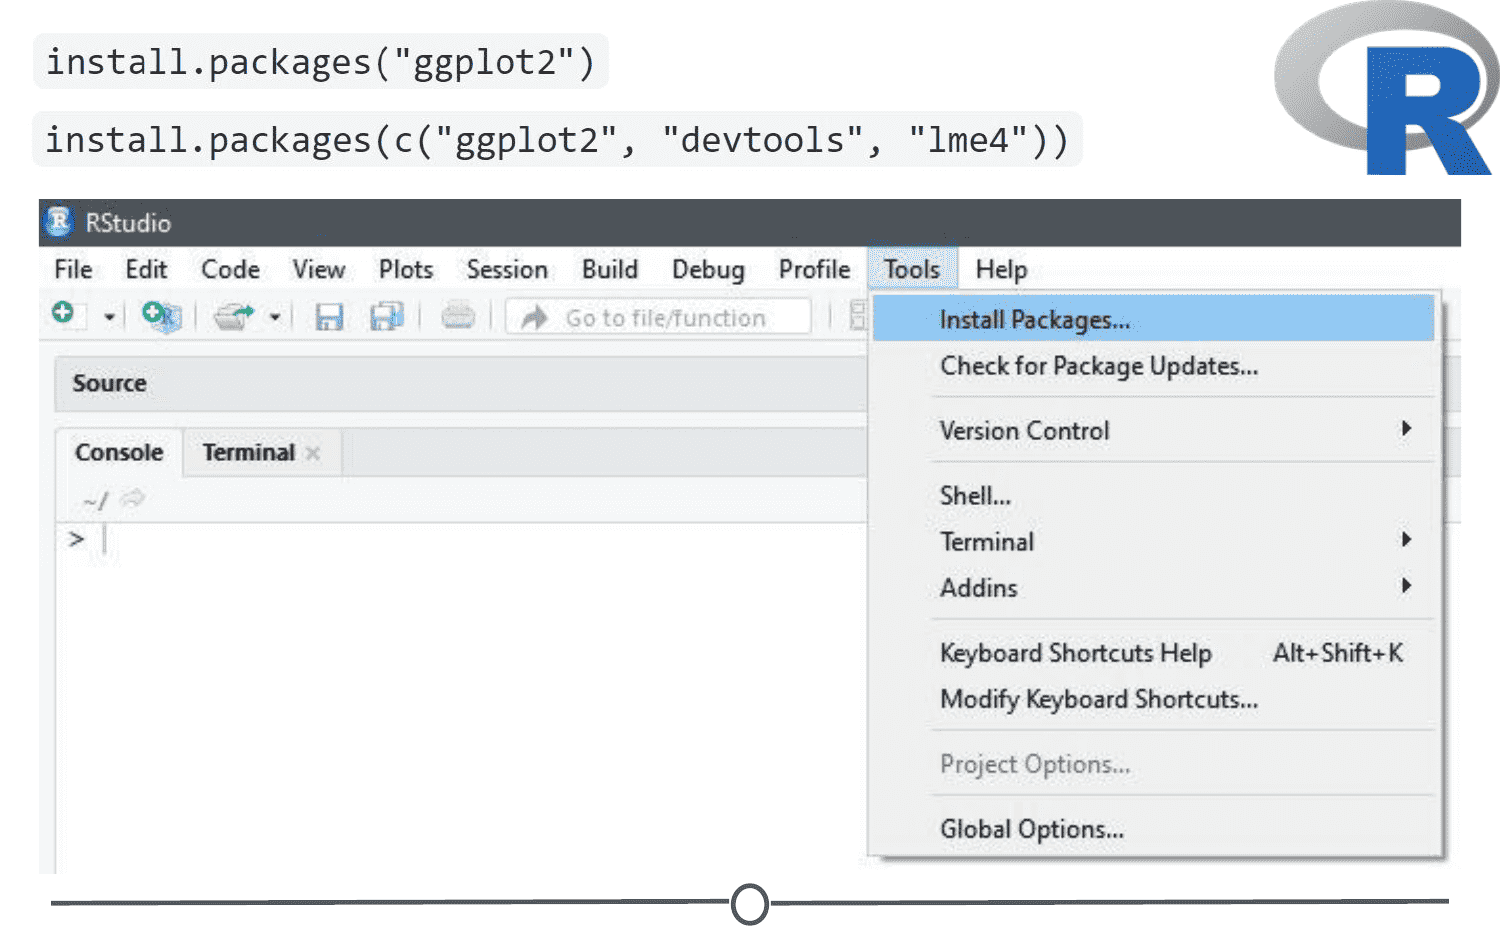Viewport: 1500px width, 938px height.
Task: Click the Open File folder icon
Action: click(x=234, y=316)
